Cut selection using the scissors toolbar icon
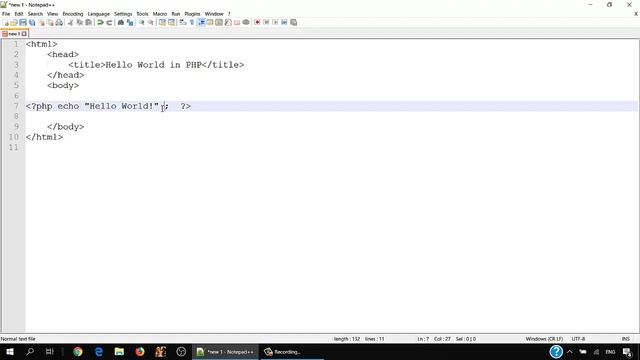The height and width of the screenshot is (360, 640). (x=70, y=22)
